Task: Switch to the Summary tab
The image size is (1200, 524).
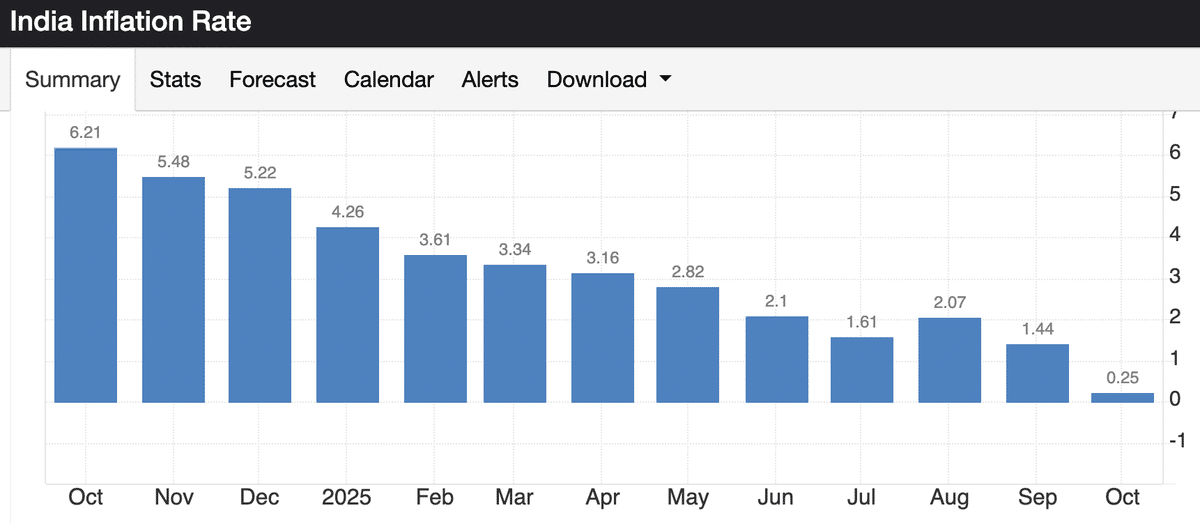Action: click(x=72, y=80)
